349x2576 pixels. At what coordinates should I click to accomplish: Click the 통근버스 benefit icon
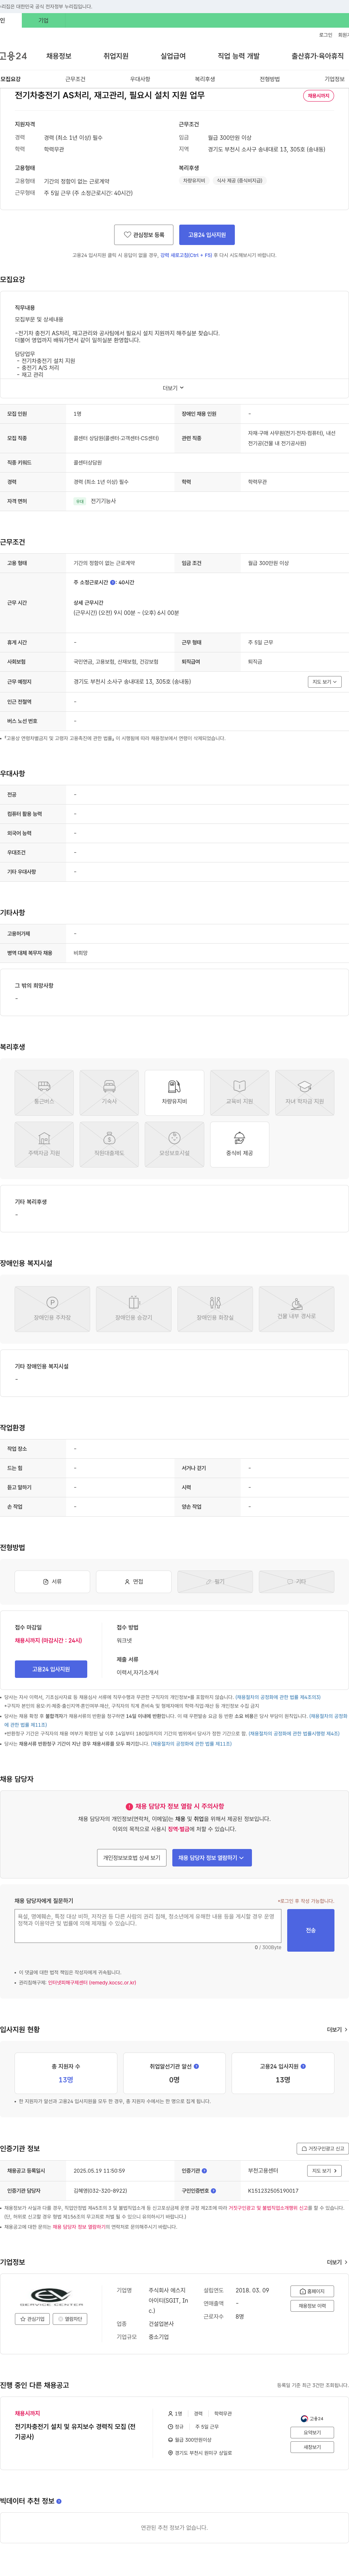click(44, 1093)
